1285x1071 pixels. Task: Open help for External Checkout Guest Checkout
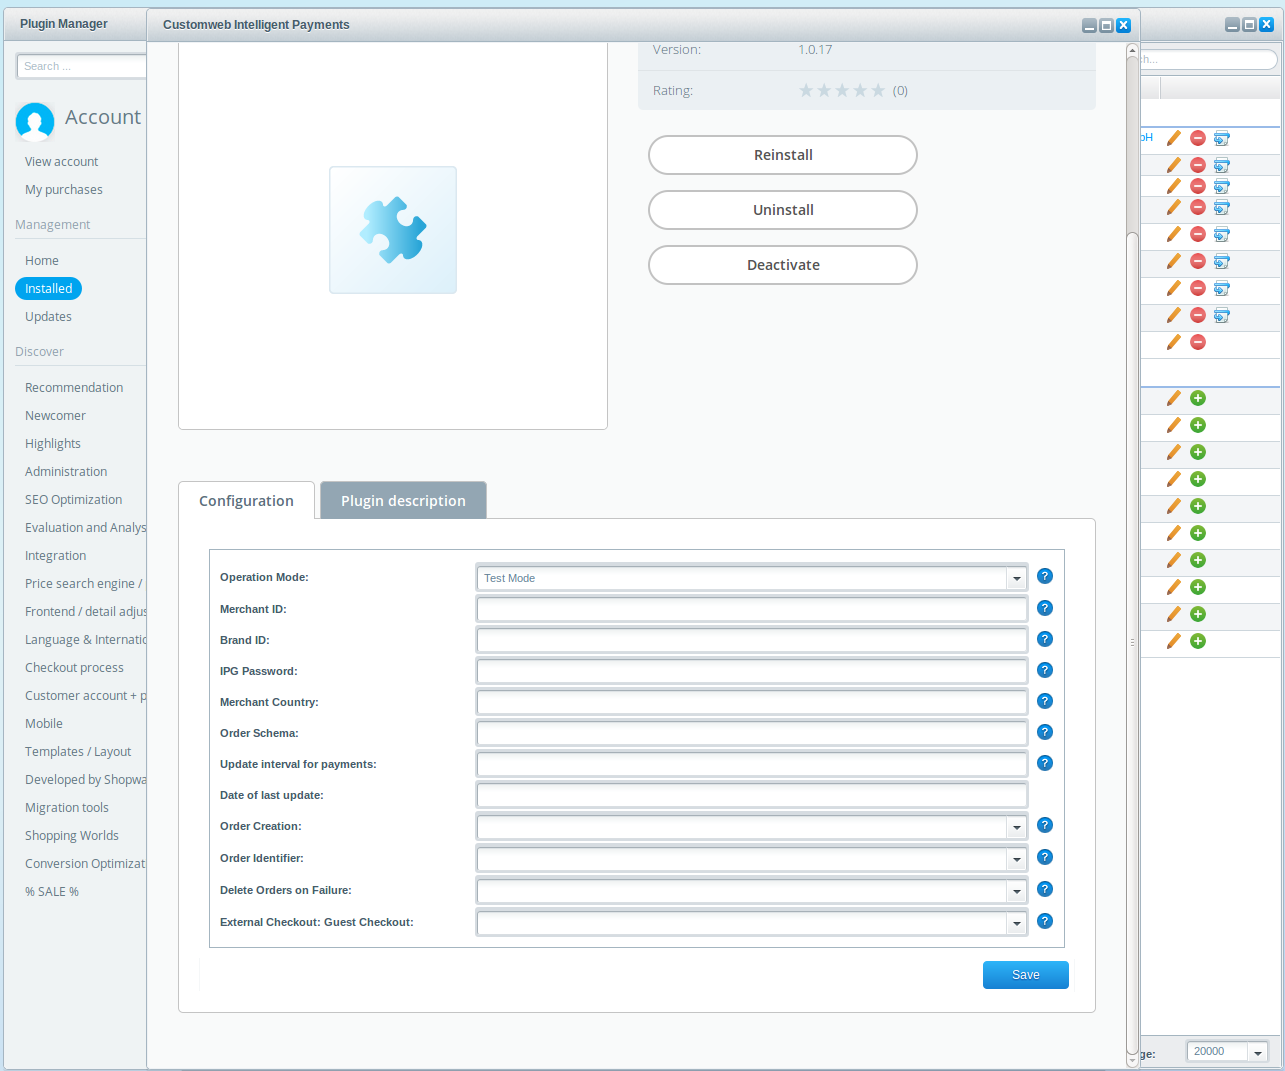1045,921
